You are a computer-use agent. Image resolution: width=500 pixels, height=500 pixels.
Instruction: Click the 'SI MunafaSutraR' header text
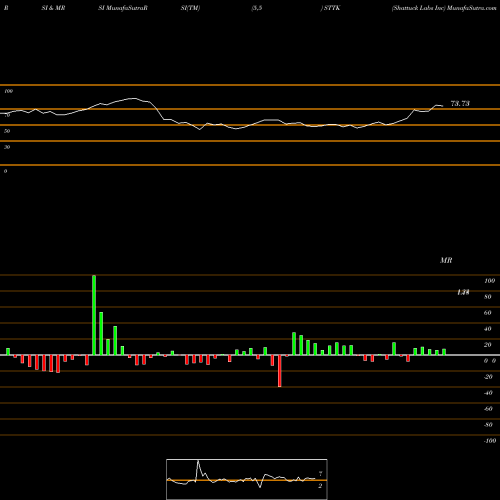(x=123, y=8)
